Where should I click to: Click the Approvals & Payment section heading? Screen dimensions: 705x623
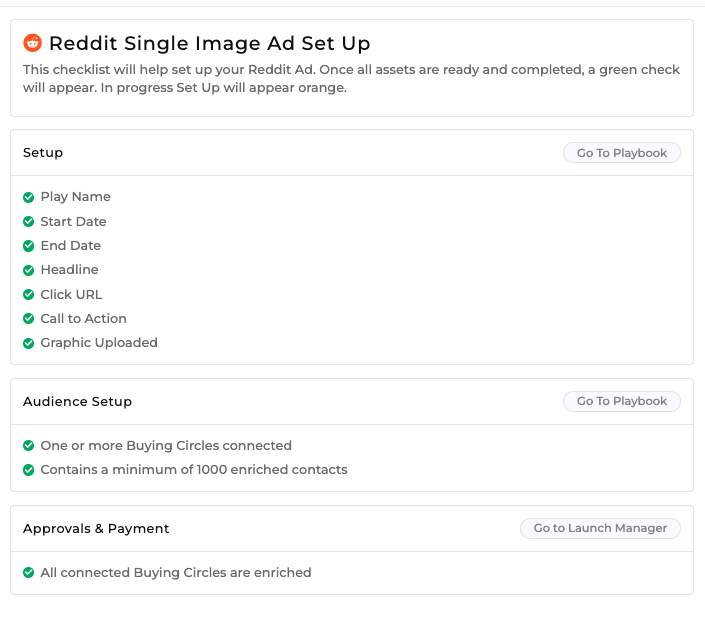[96, 529]
